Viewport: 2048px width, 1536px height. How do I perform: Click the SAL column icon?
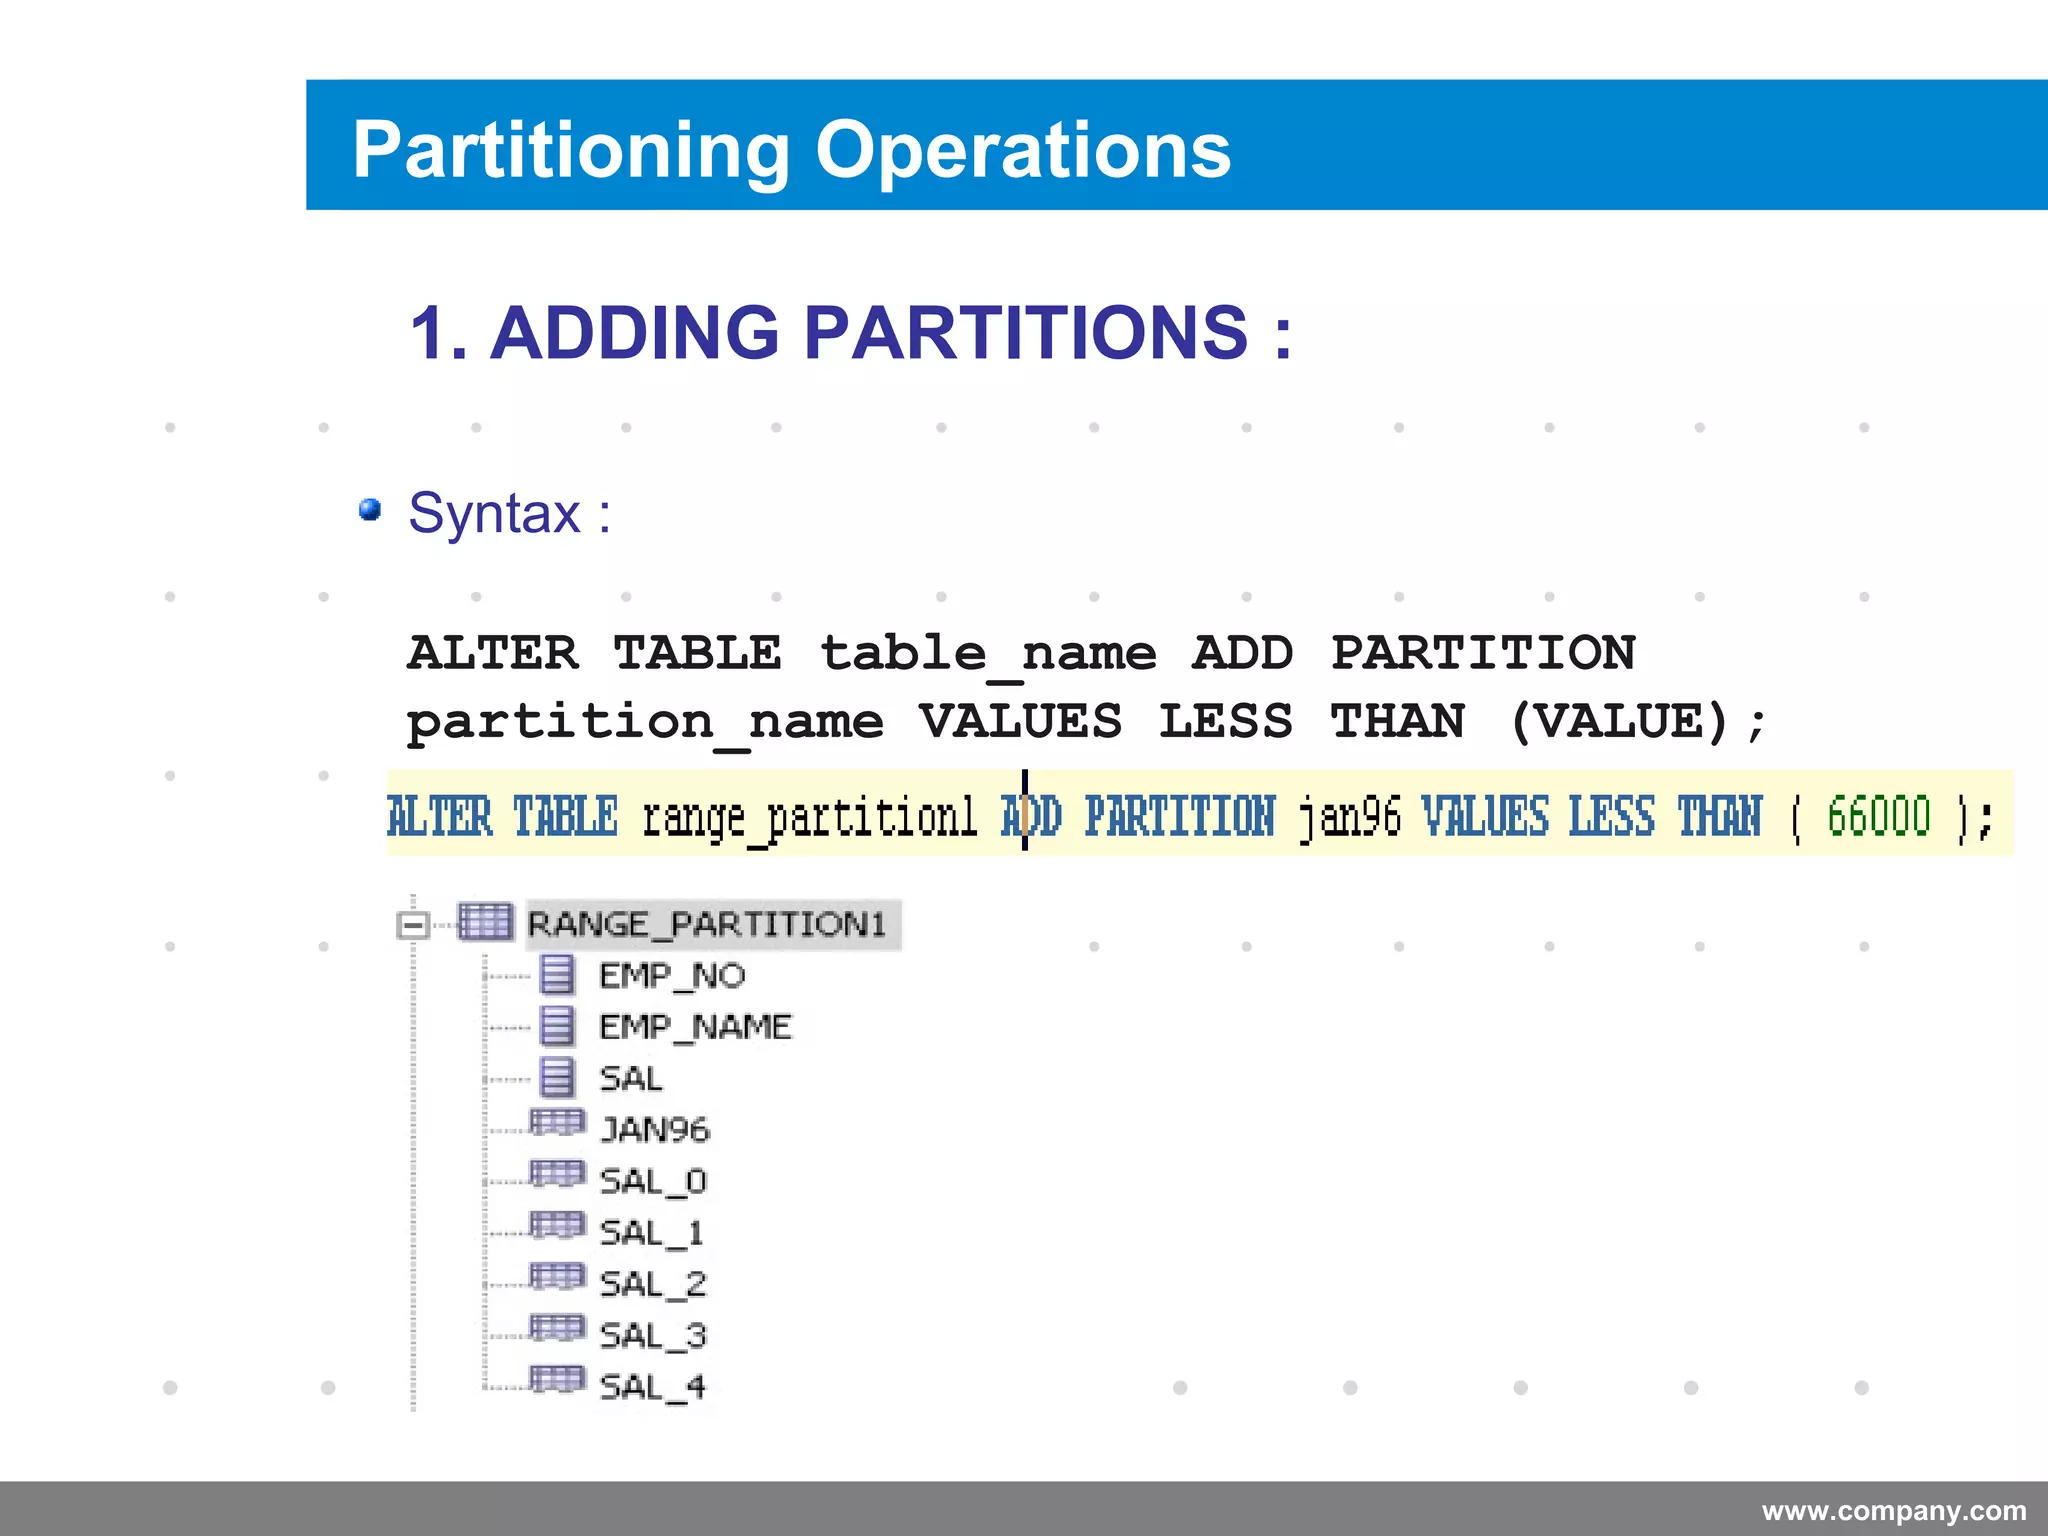[x=557, y=1077]
